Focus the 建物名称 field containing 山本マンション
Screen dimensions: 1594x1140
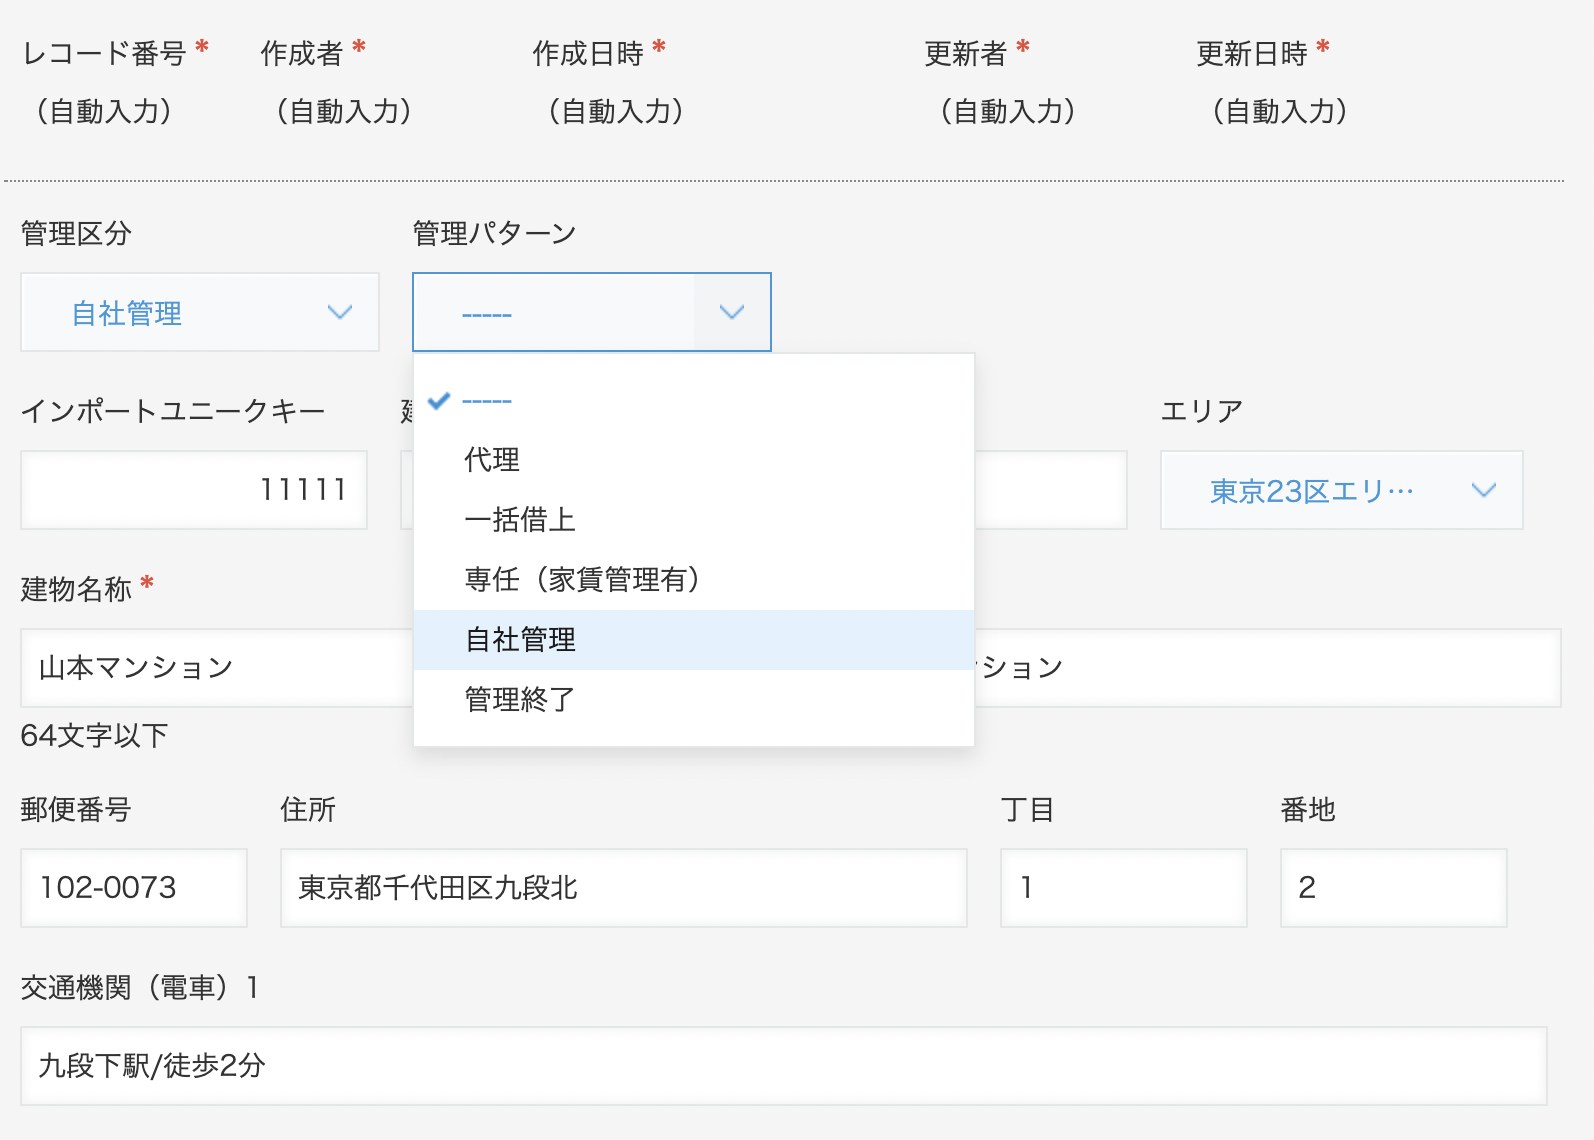[x=216, y=668]
